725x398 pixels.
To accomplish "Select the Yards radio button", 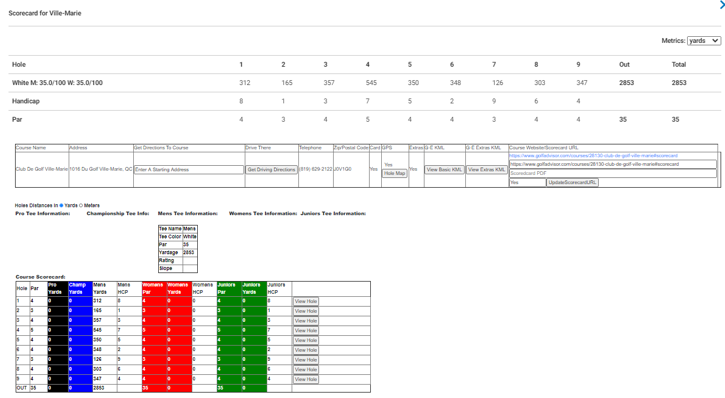I will (x=61, y=205).
